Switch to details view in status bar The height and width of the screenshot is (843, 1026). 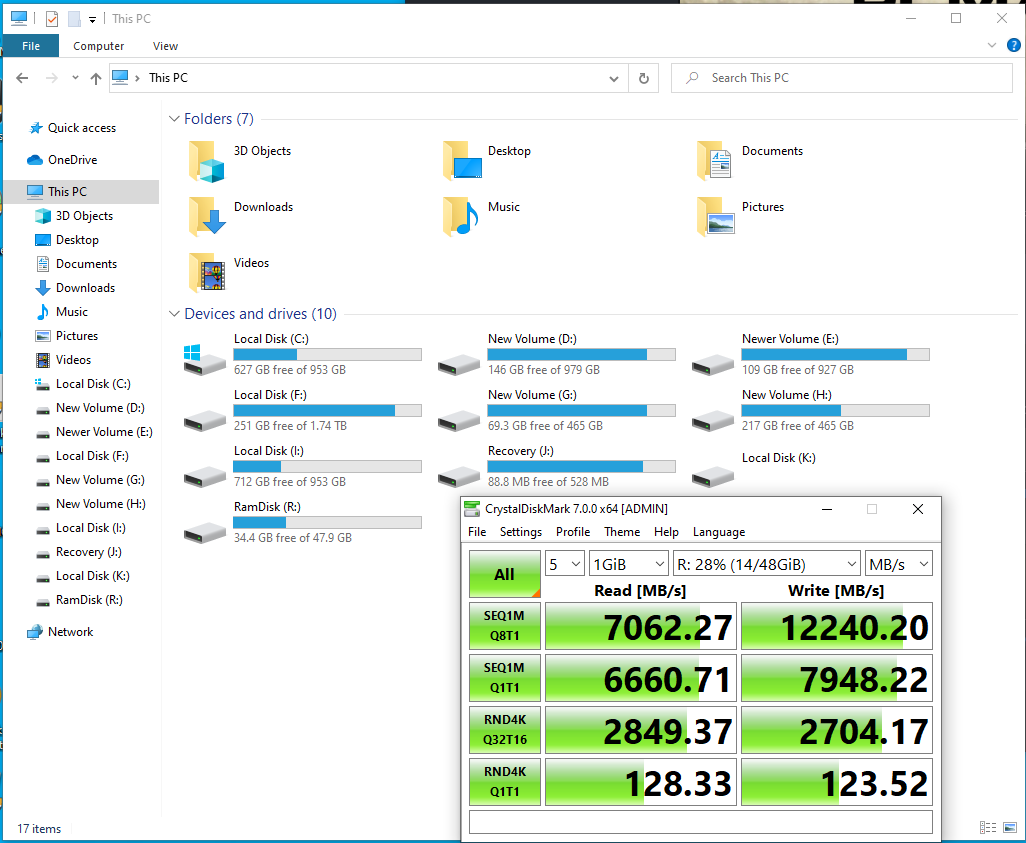coord(988,828)
